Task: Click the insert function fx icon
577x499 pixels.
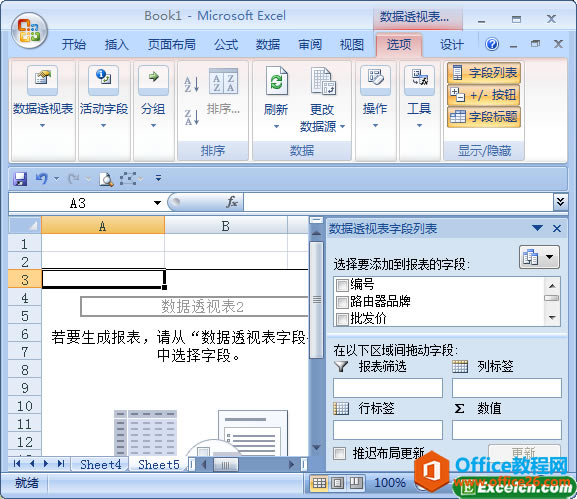Action: [x=232, y=202]
